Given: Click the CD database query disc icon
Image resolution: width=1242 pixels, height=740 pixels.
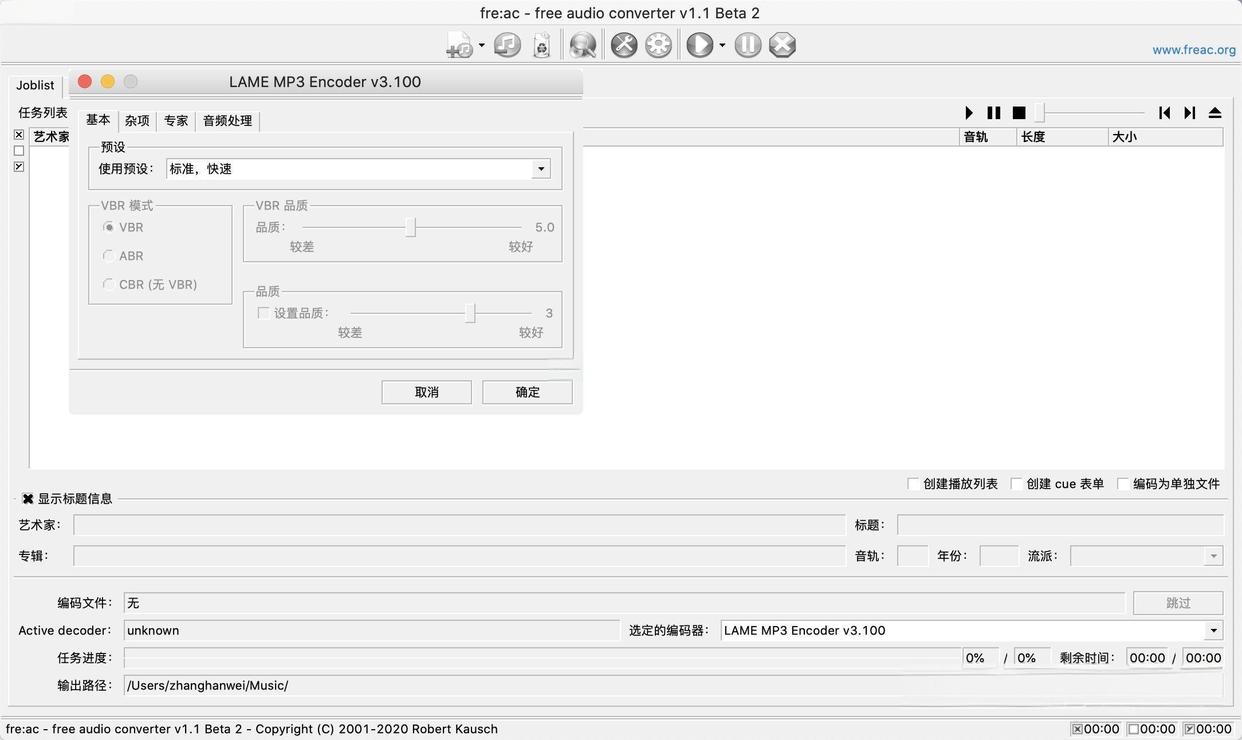Looking at the screenshot, I should tap(583, 45).
